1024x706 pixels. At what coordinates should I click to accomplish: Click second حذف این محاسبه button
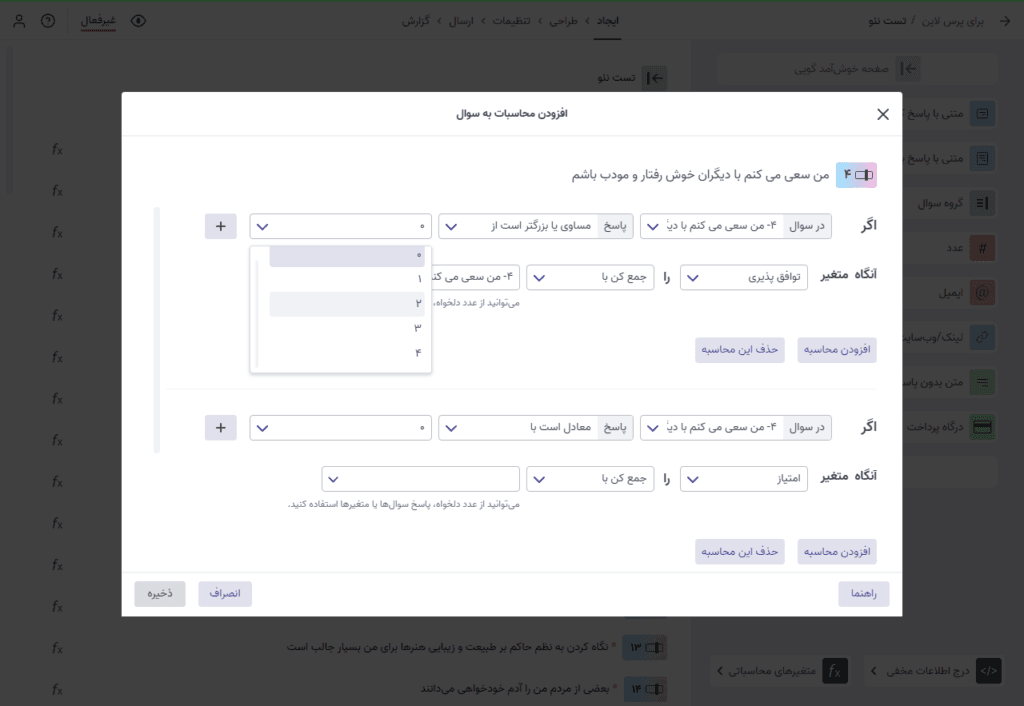[x=740, y=552]
